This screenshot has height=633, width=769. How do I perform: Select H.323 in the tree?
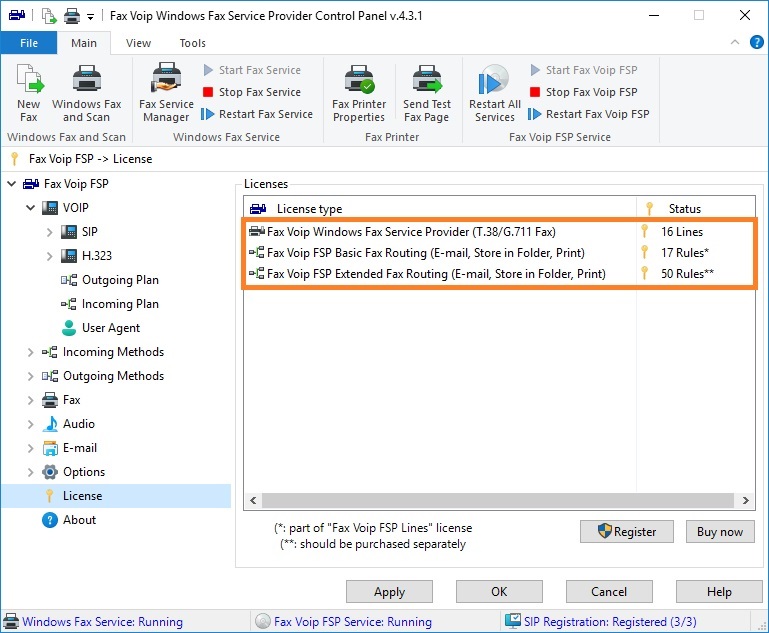click(86, 256)
